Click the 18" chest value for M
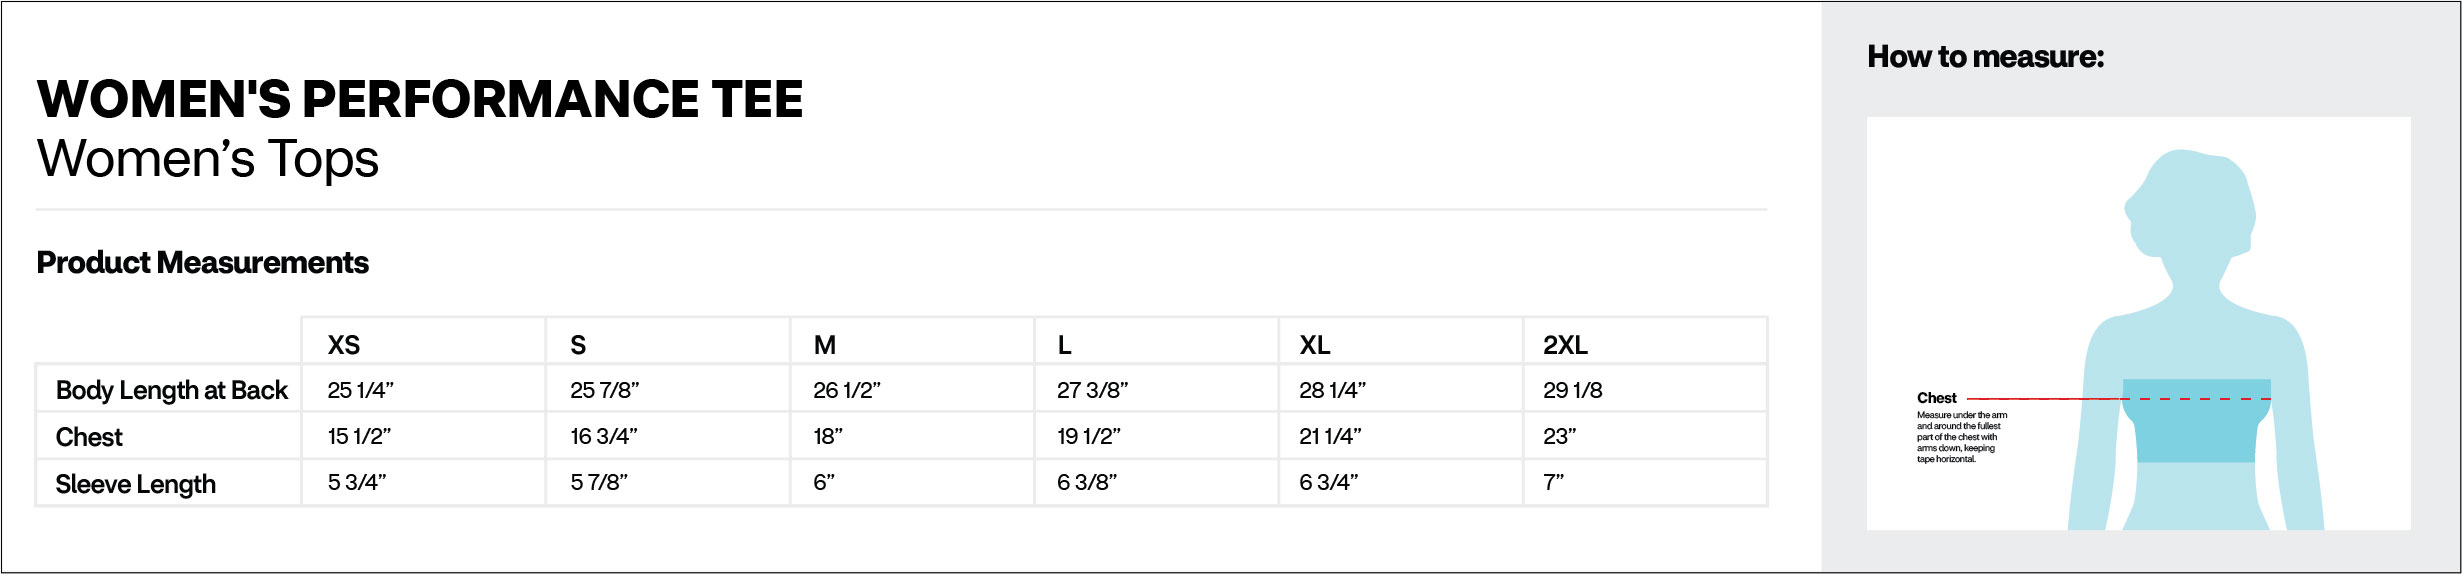This screenshot has width=2462, height=574. click(x=828, y=436)
